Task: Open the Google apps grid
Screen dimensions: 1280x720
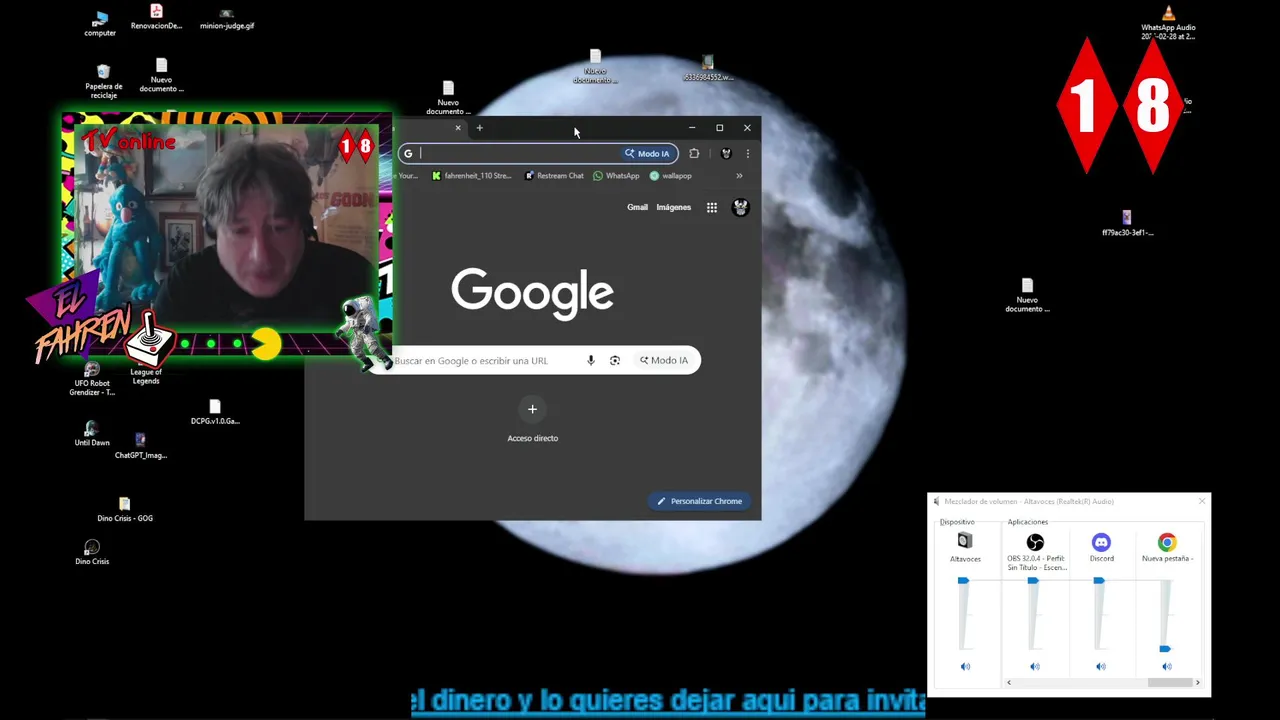Action: (x=712, y=207)
